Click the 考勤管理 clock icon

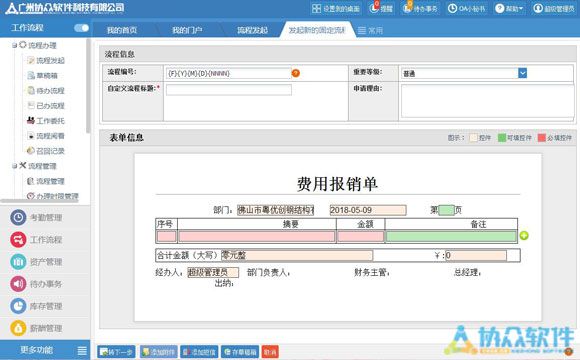(x=18, y=218)
